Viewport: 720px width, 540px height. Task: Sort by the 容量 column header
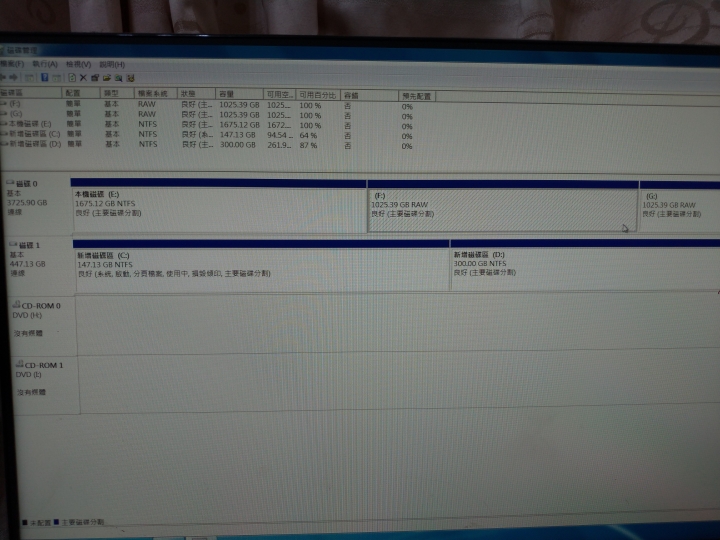pos(240,94)
